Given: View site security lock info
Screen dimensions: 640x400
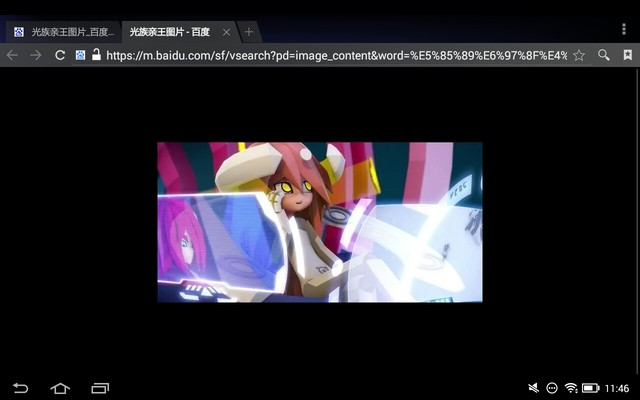Looking at the screenshot, I should [x=96, y=55].
